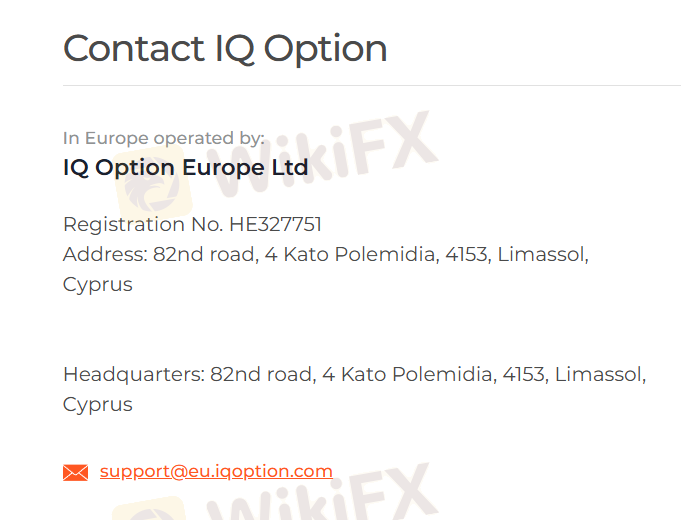Click the horizontal divider under the heading
681x520 pixels.
pyautogui.click(x=372, y=86)
